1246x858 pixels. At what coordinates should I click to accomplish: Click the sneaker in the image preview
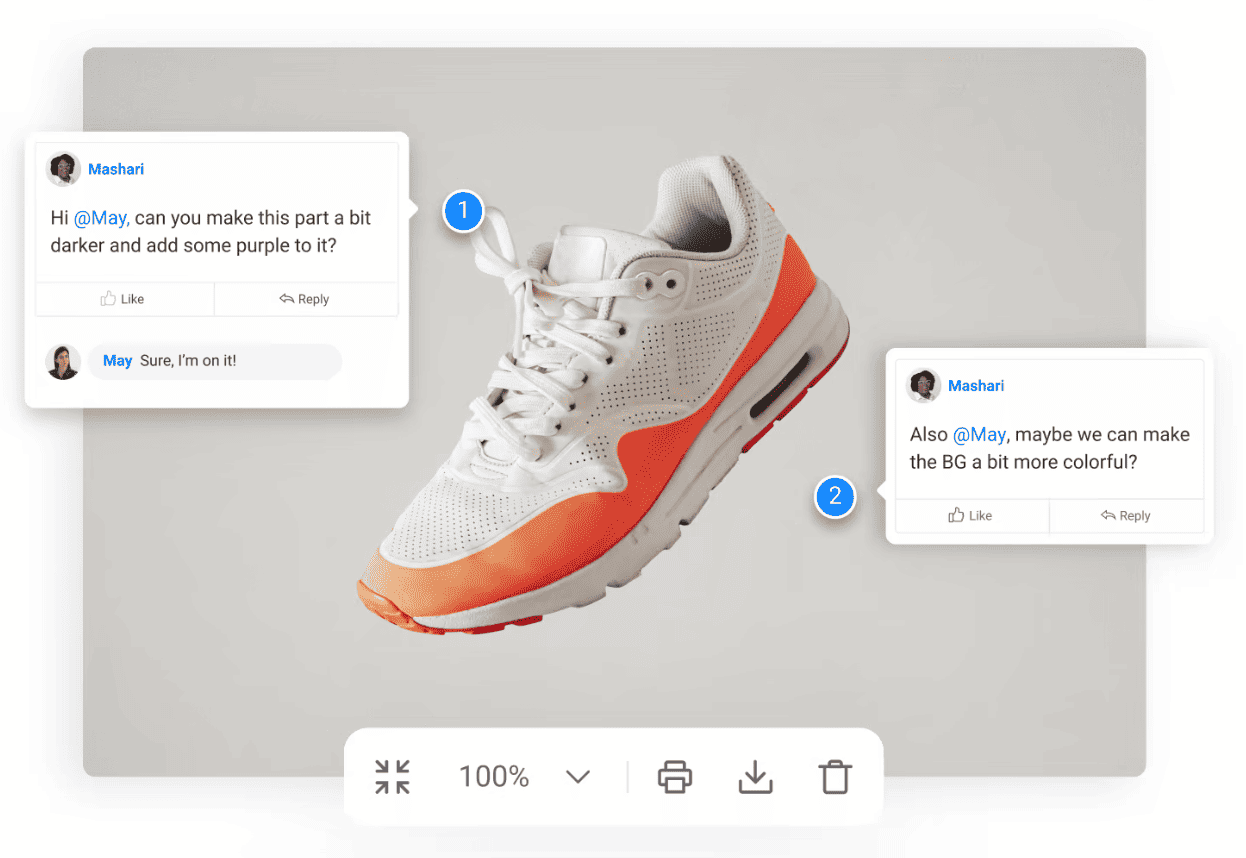click(x=606, y=395)
